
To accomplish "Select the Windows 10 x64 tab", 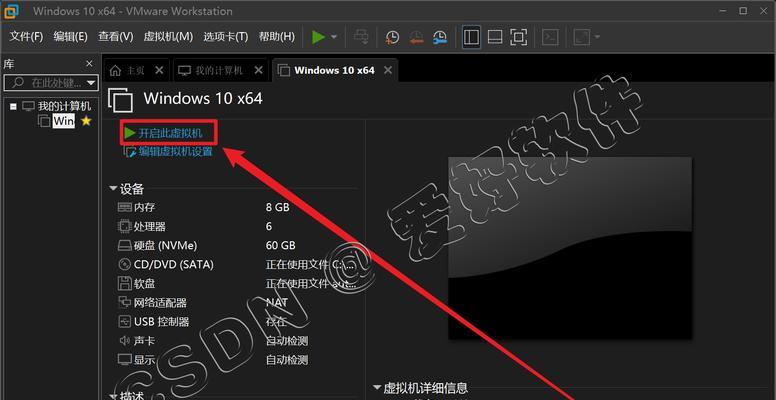I will [x=335, y=70].
